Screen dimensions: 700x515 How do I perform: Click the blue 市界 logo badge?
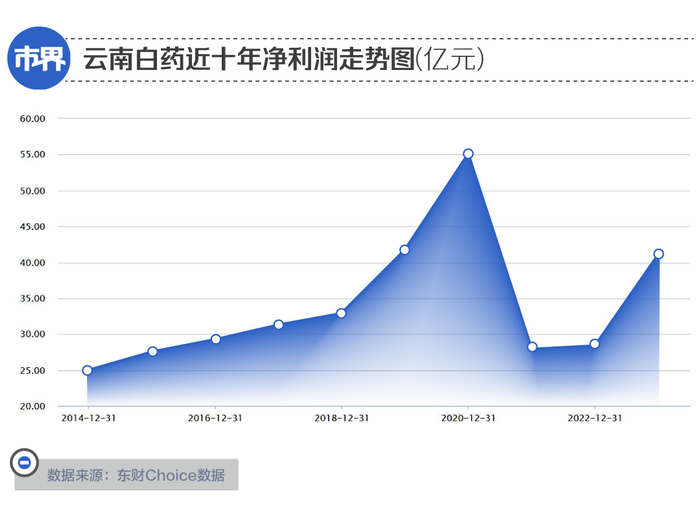click(x=38, y=58)
